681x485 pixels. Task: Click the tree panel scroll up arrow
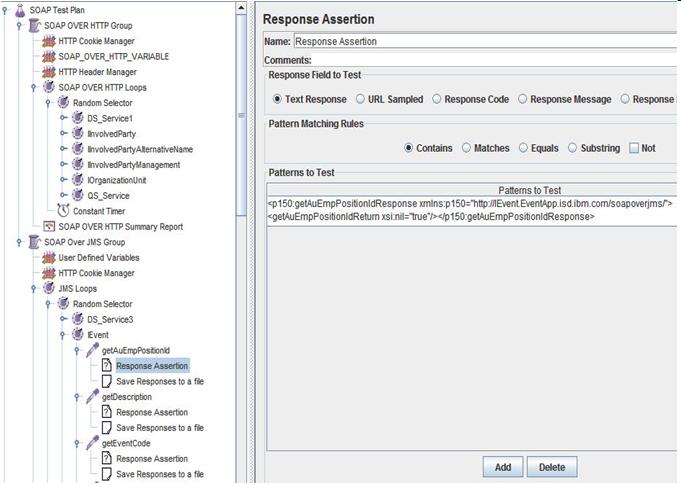[241, 8]
